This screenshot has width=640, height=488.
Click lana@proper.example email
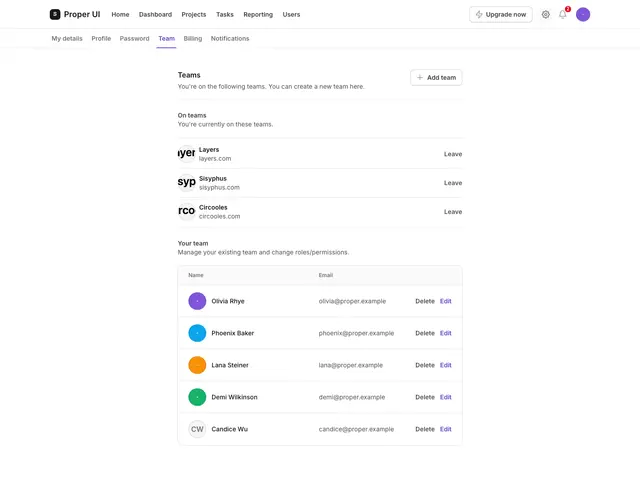(351, 365)
